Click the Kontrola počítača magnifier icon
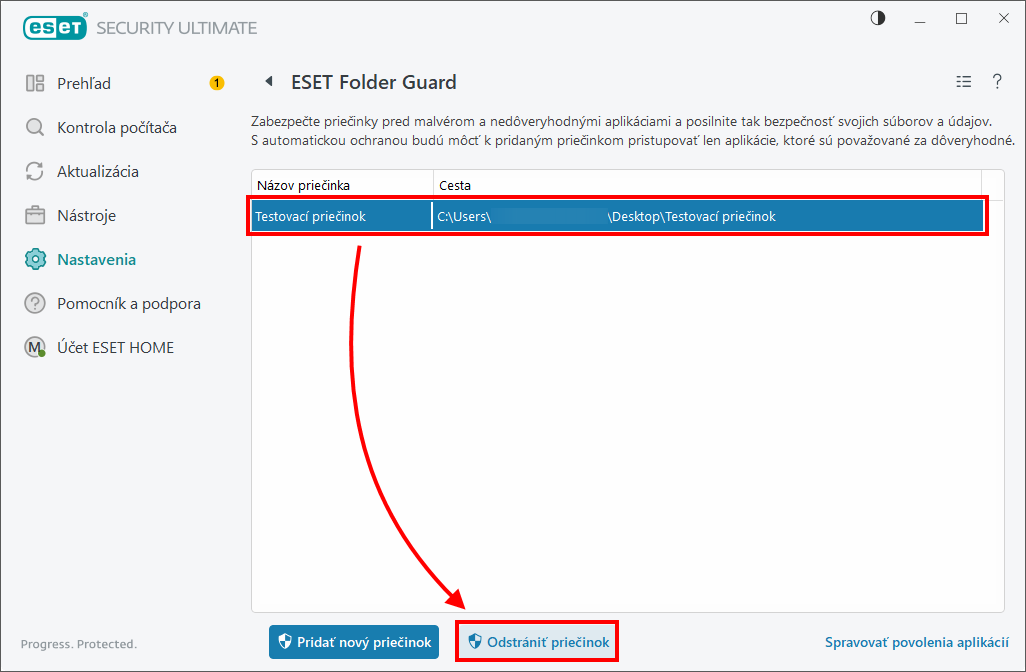The image size is (1026, 672). [35, 127]
